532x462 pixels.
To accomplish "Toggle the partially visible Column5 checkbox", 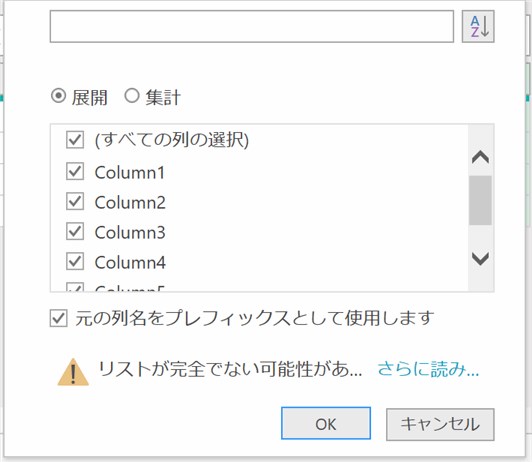I will tap(75, 287).
